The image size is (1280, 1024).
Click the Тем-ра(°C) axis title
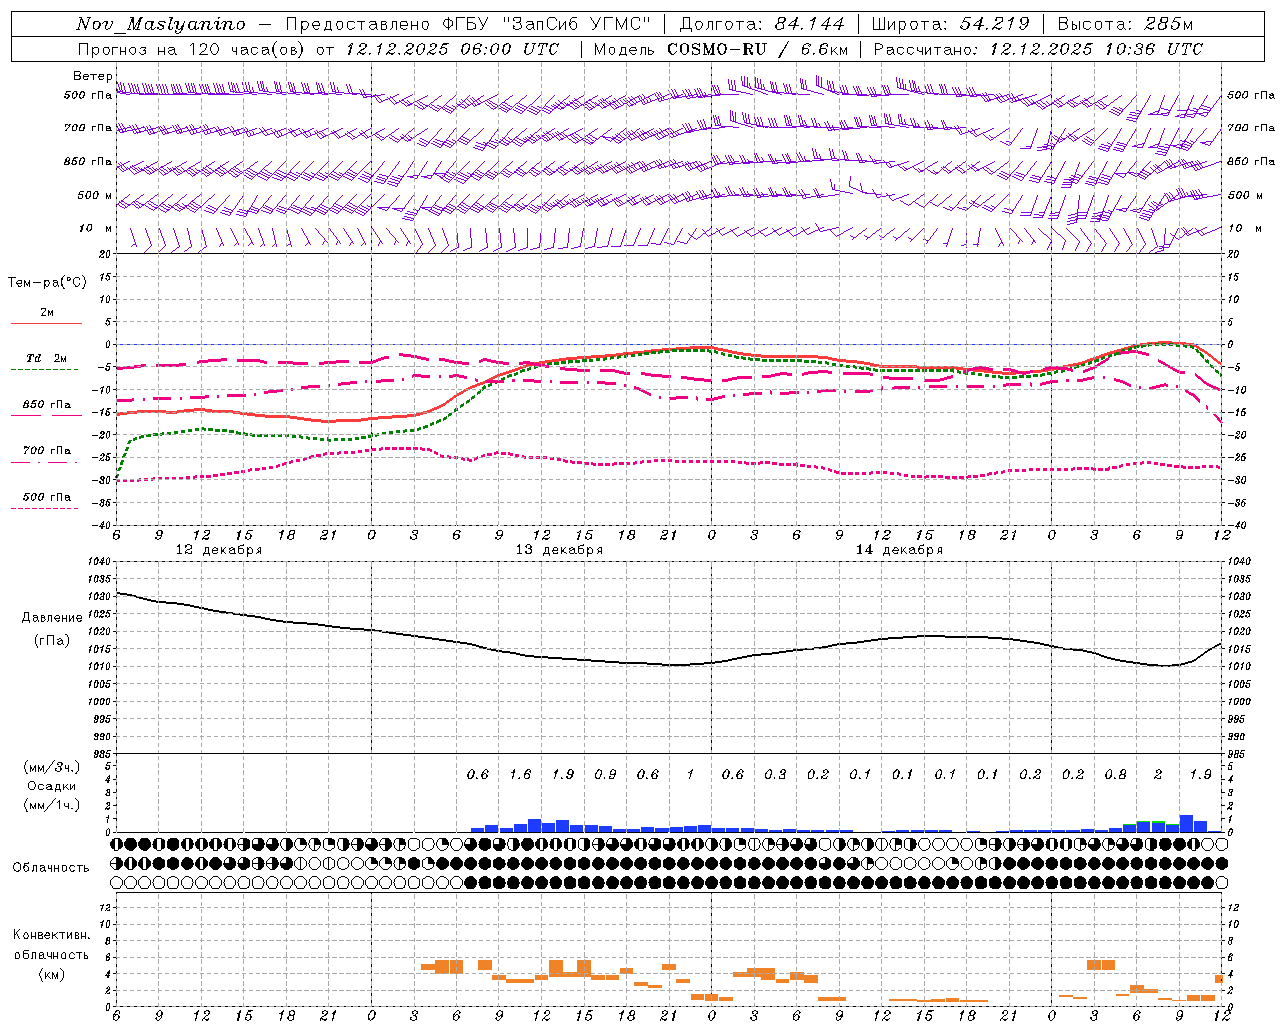(x=47, y=283)
